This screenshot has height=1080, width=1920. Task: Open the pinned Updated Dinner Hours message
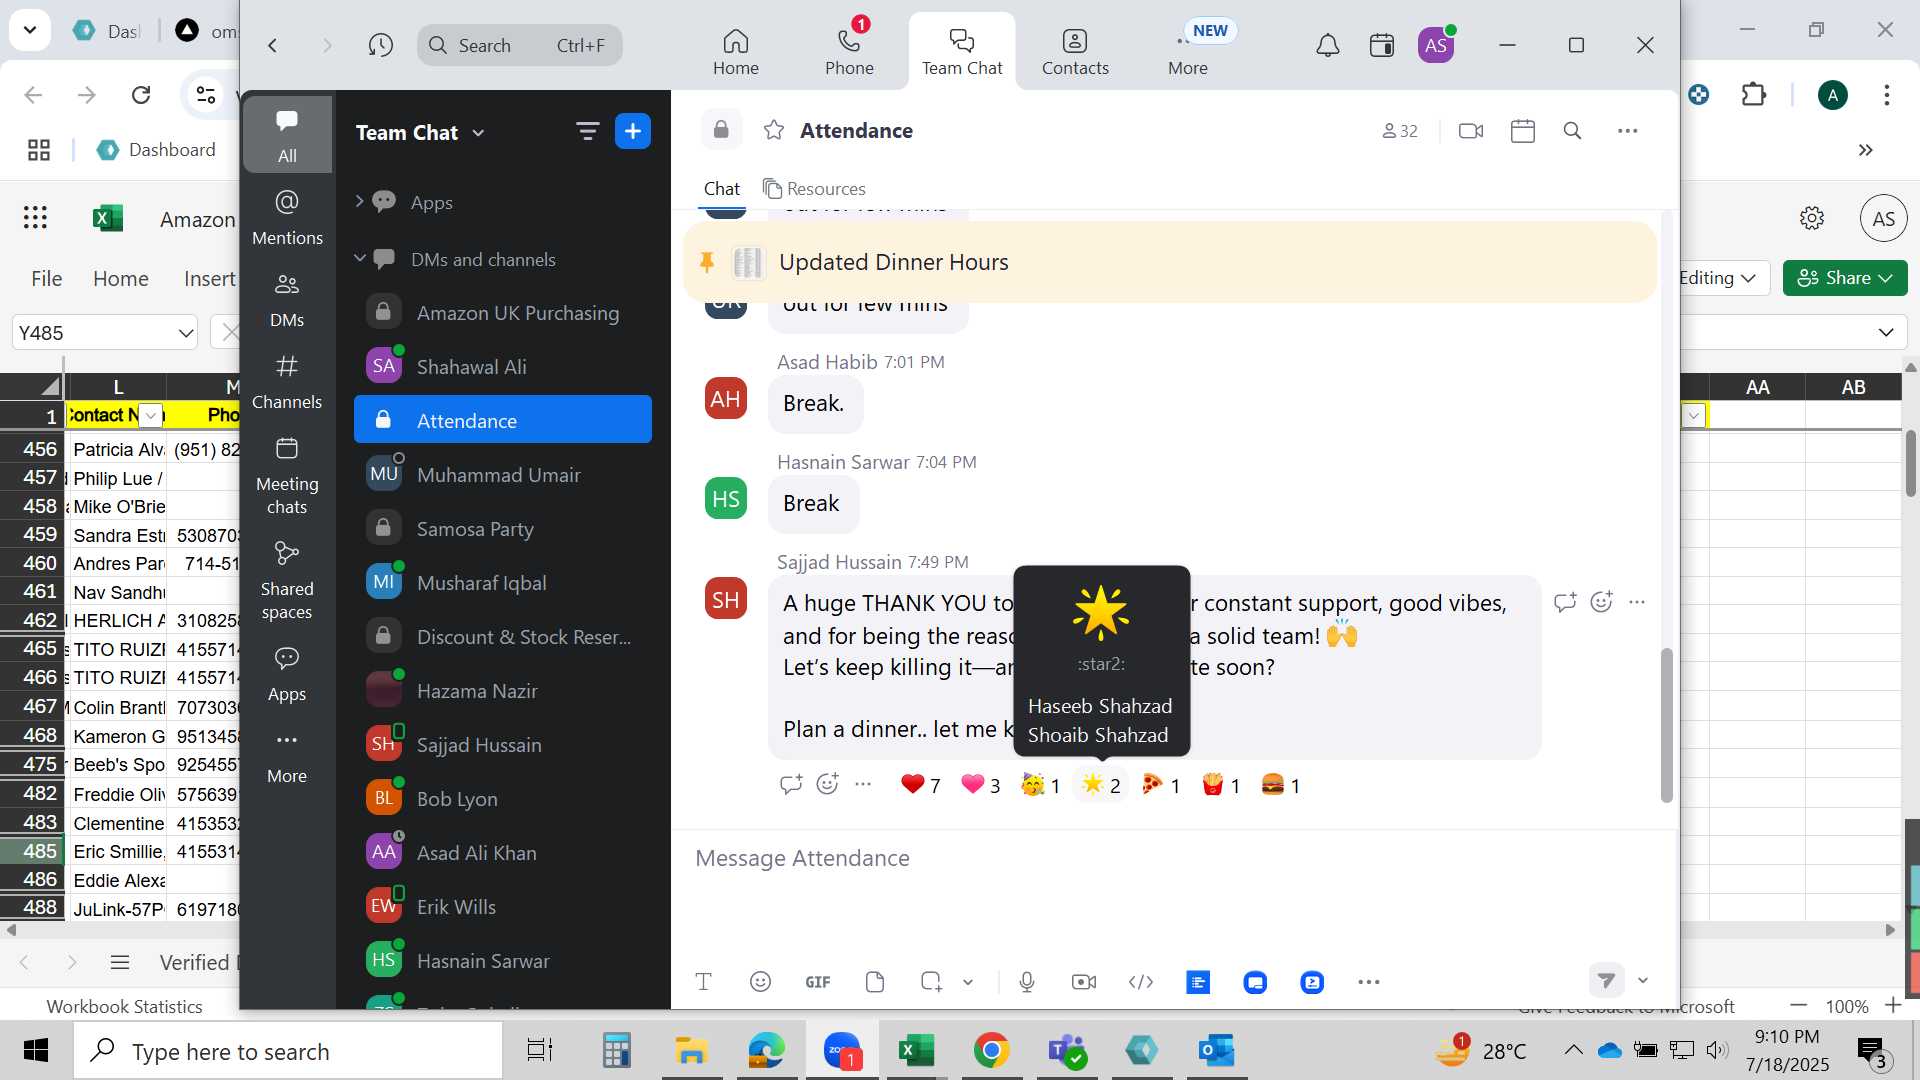pos(1170,262)
